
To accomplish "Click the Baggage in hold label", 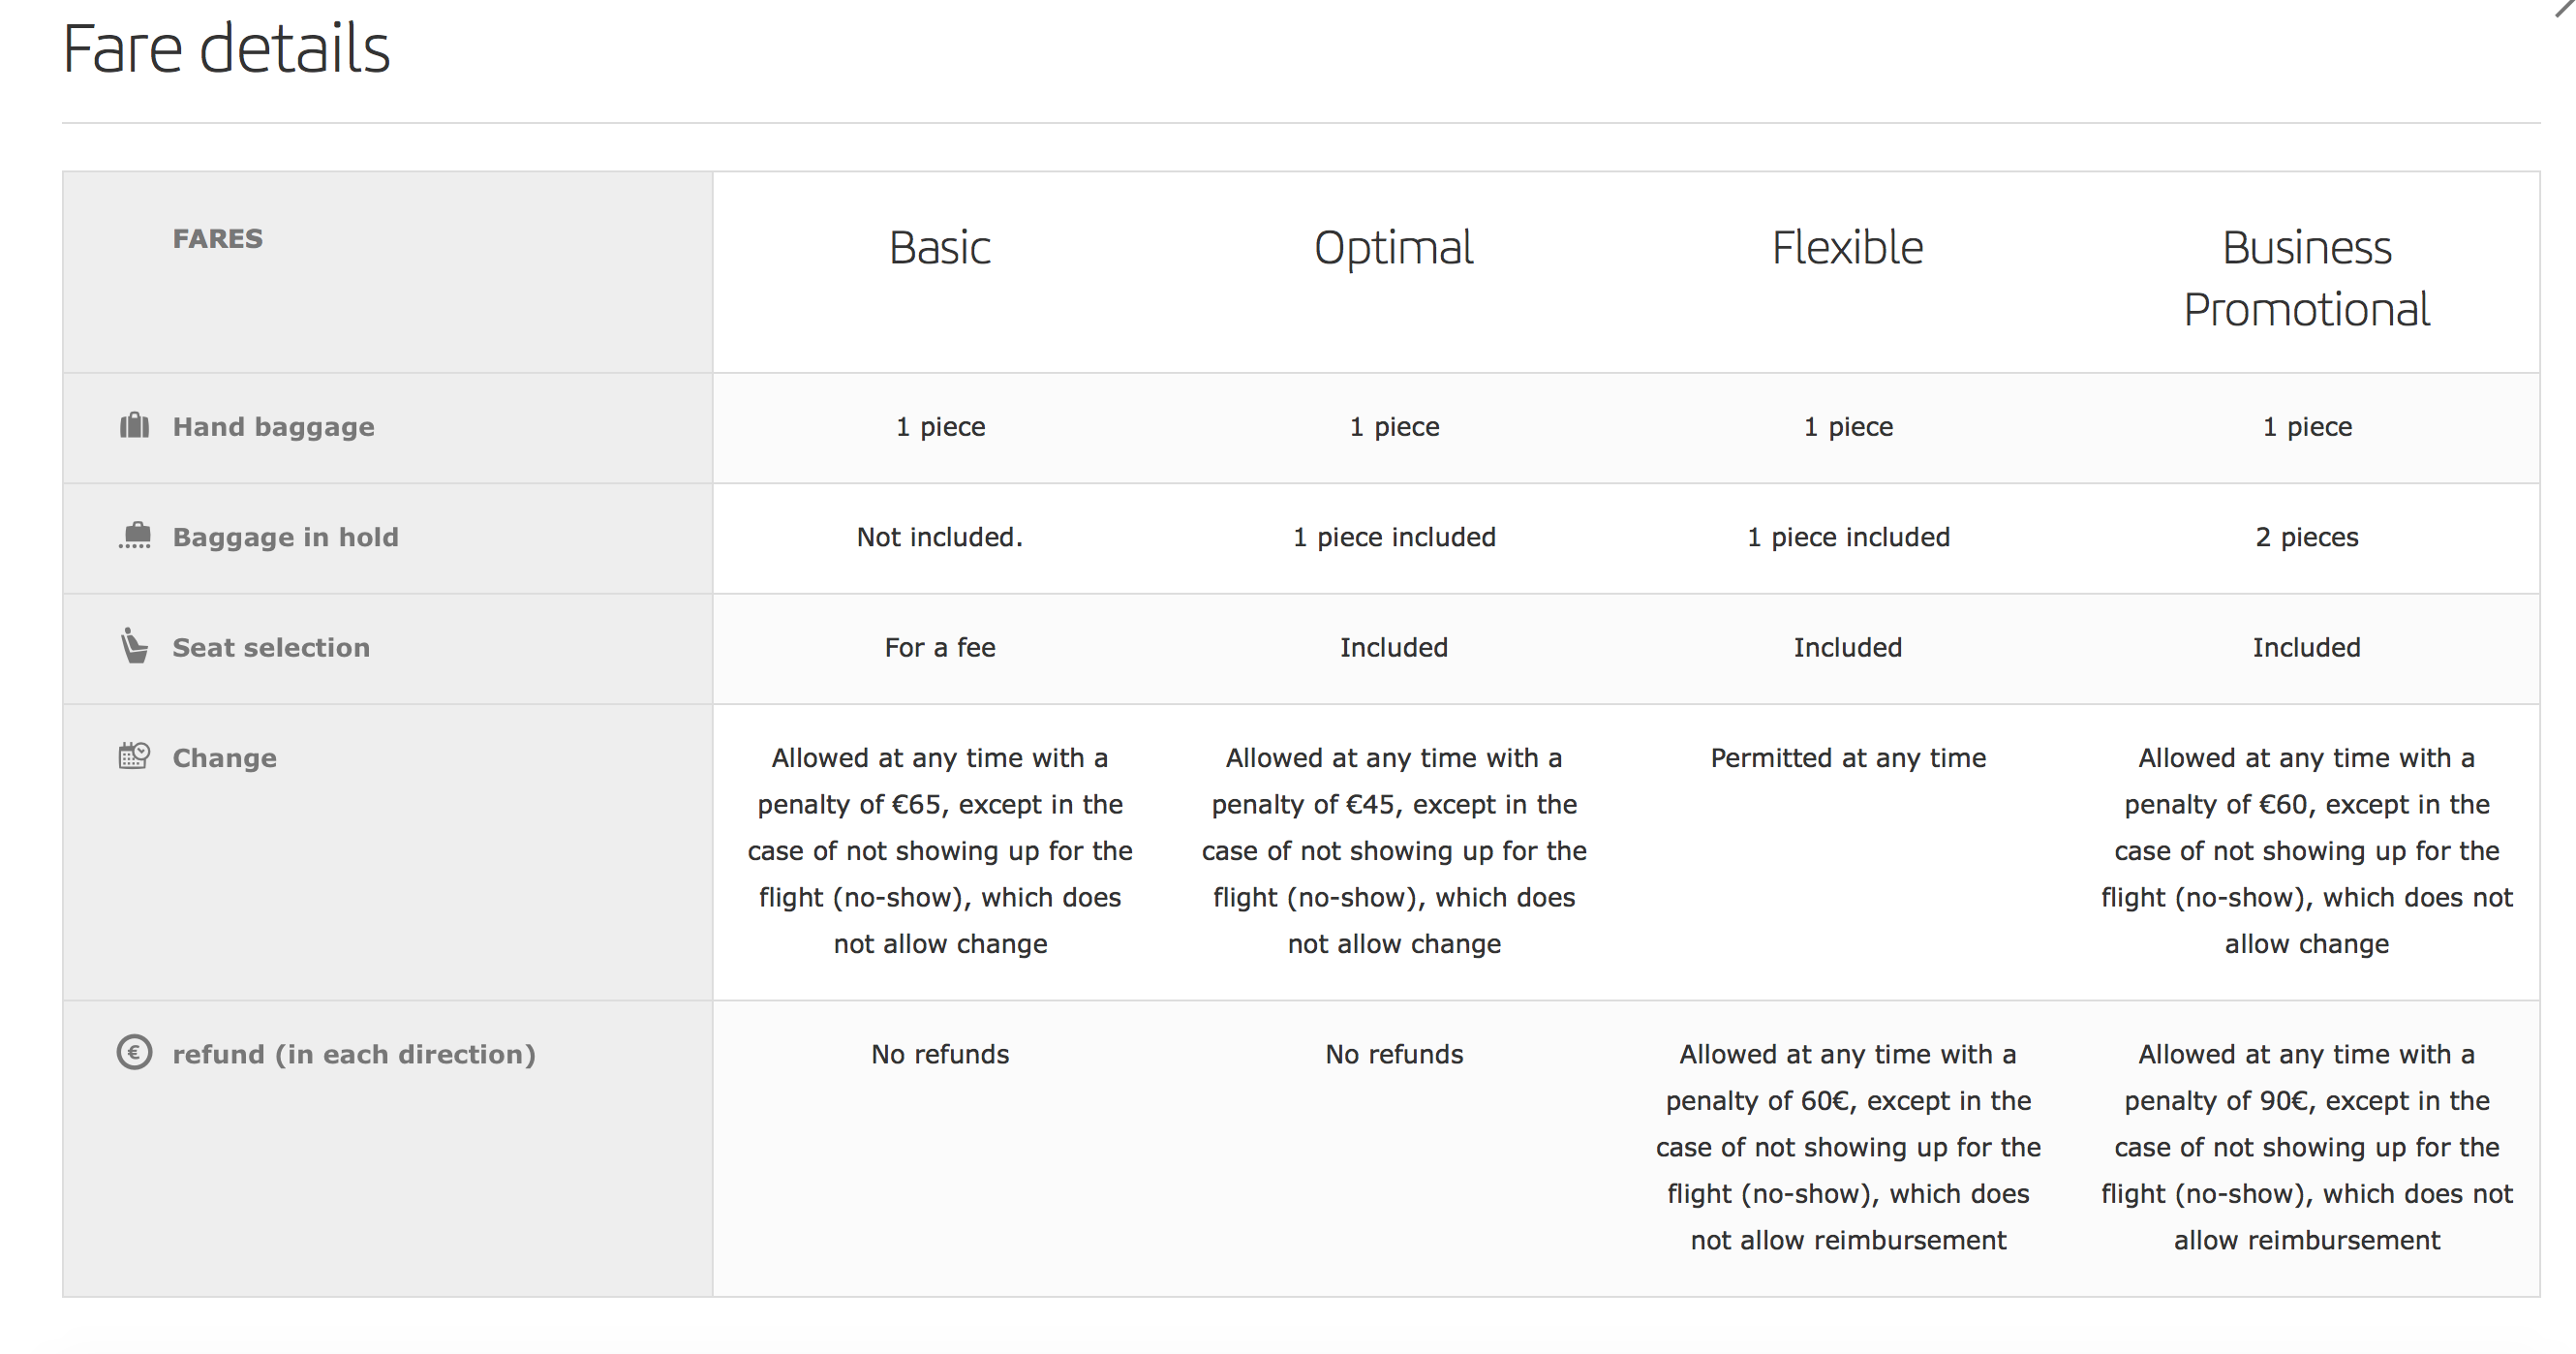I will 285,537.
